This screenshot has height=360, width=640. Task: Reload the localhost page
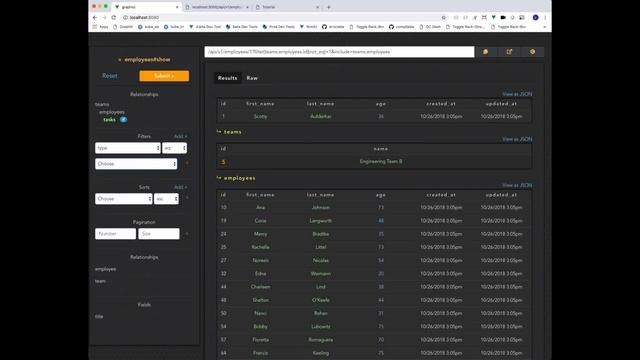[113, 18]
